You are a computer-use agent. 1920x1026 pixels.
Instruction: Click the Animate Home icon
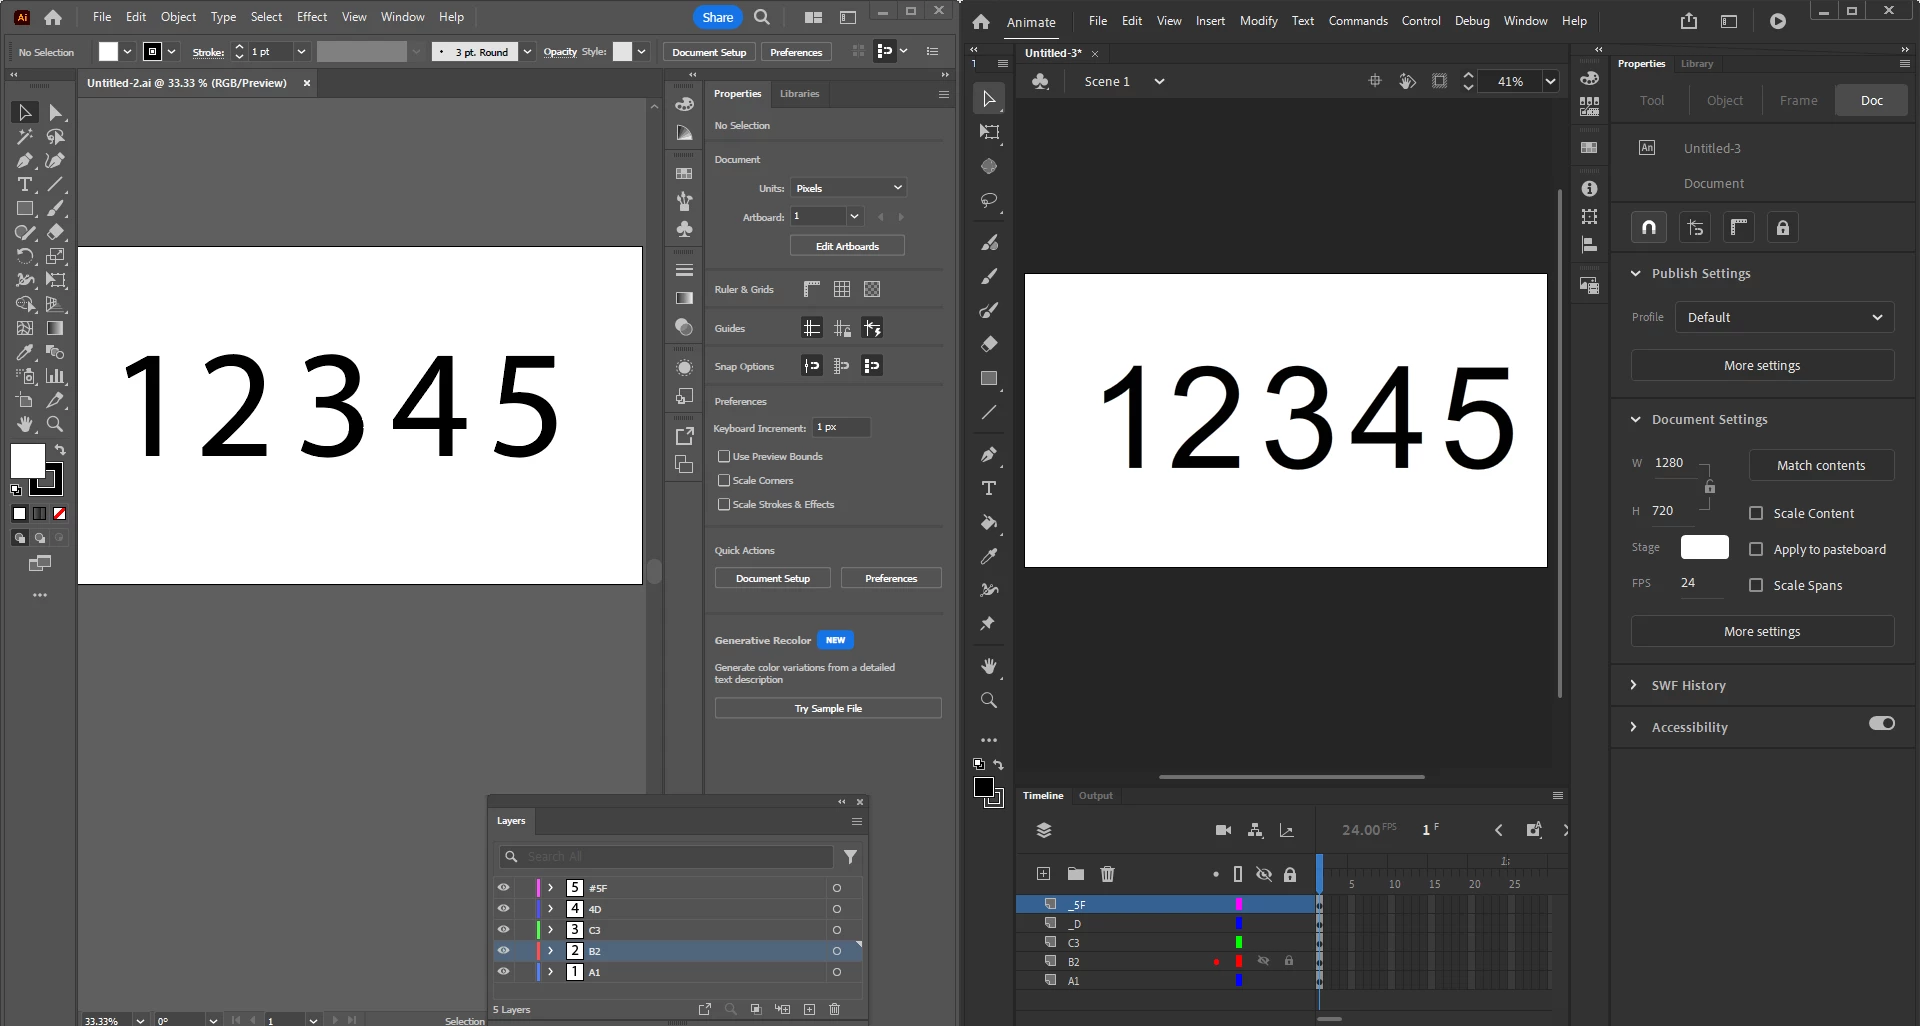(981, 21)
